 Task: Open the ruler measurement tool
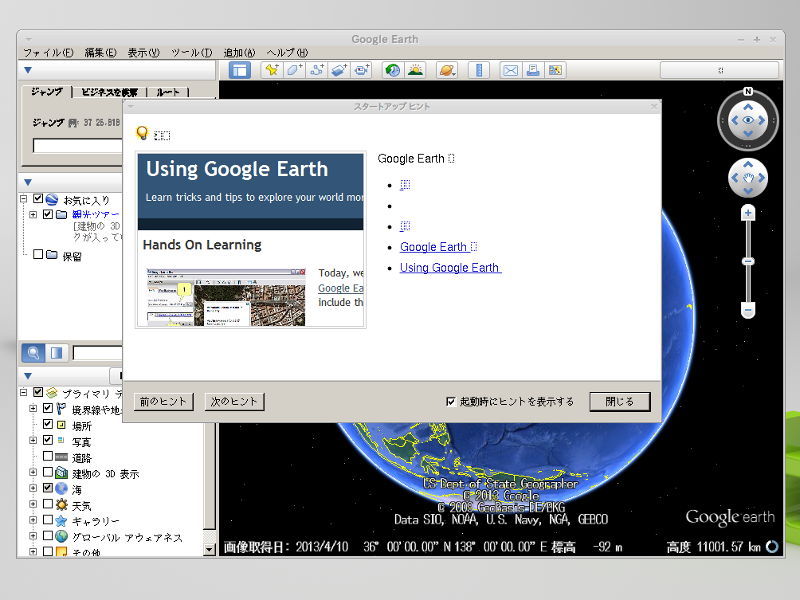pyautogui.click(x=479, y=70)
